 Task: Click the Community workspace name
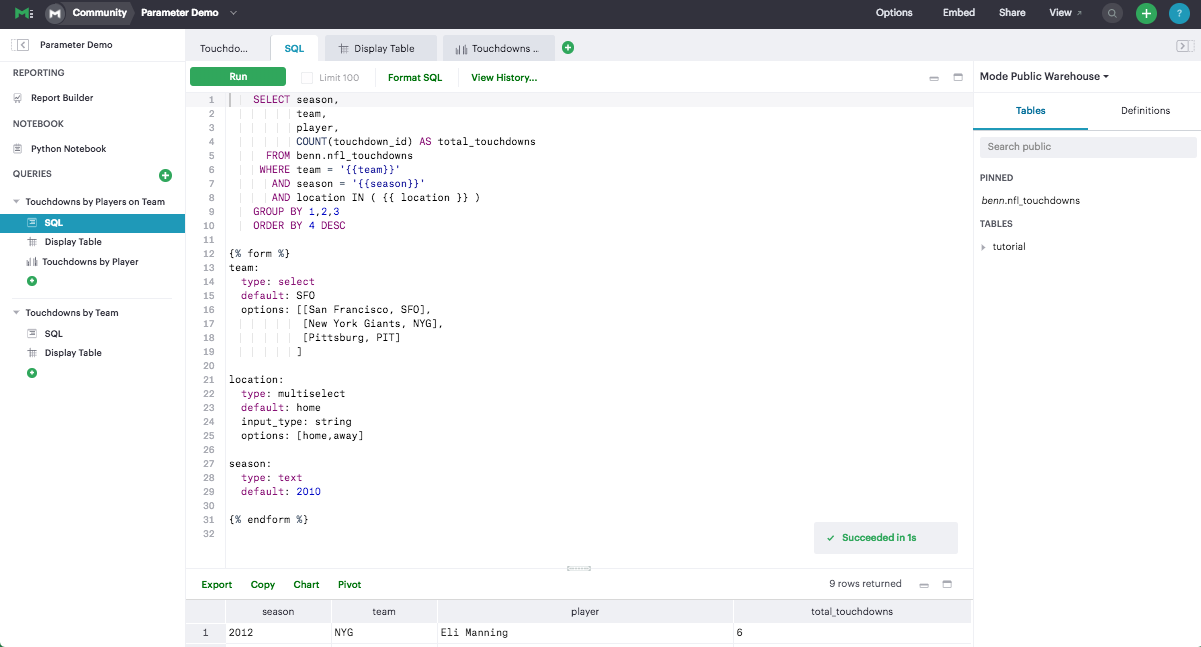(100, 13)
